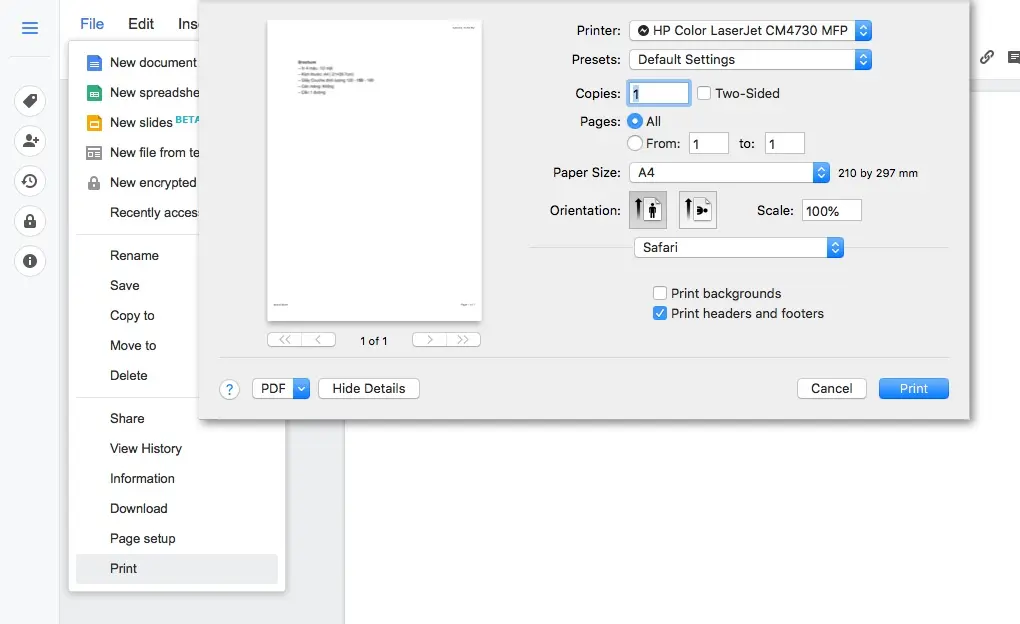Click into the Scale percentage field
Viewport: 1020px width, 624px height.
click(x=830, y=211)
